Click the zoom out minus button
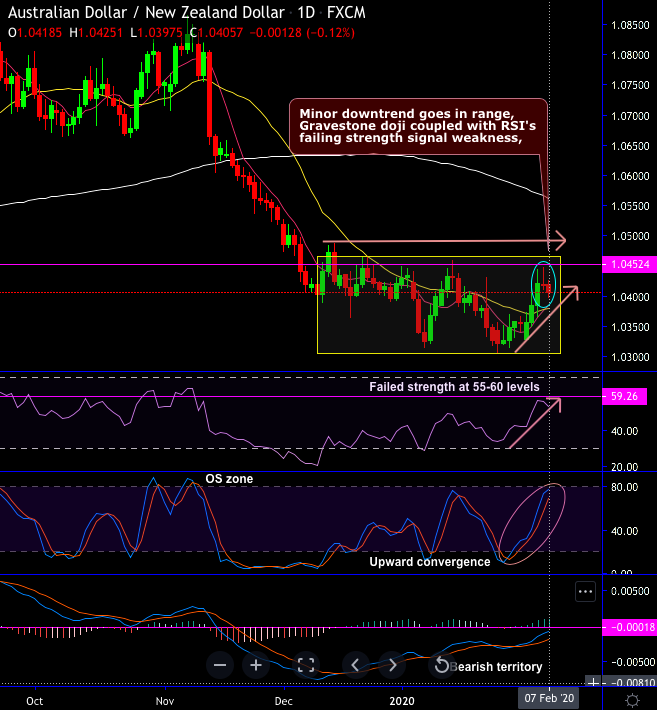 tap(220, 665)
